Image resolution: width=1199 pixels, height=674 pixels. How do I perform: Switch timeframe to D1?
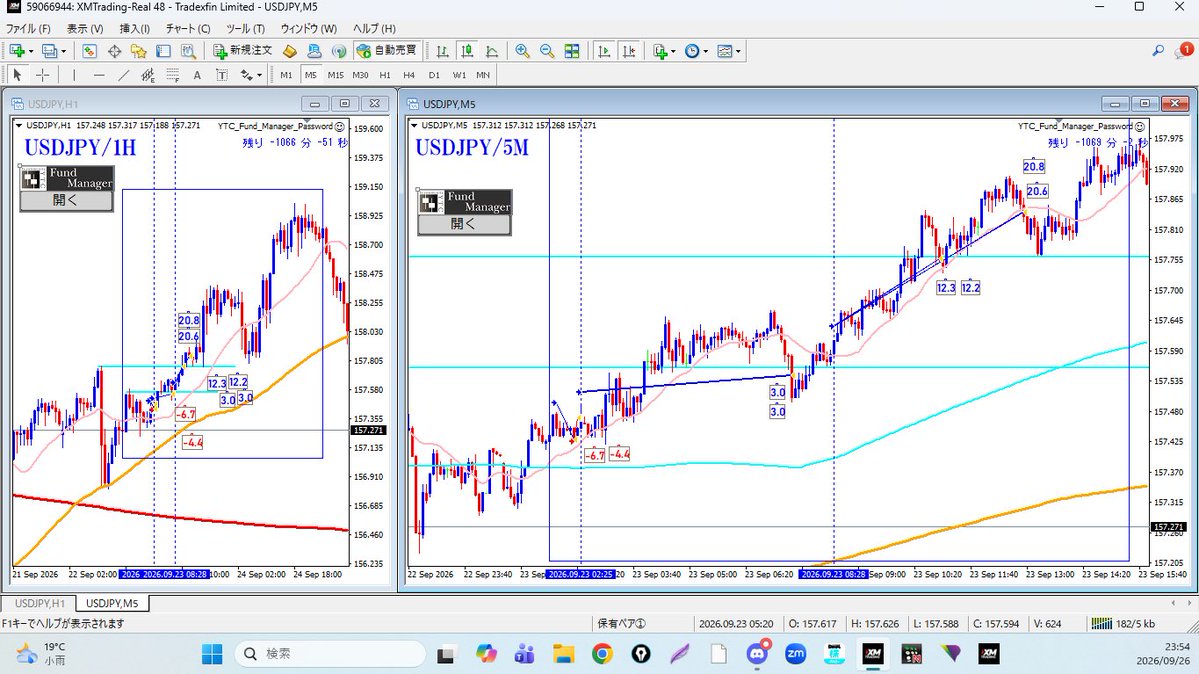(x=434, y=75)
